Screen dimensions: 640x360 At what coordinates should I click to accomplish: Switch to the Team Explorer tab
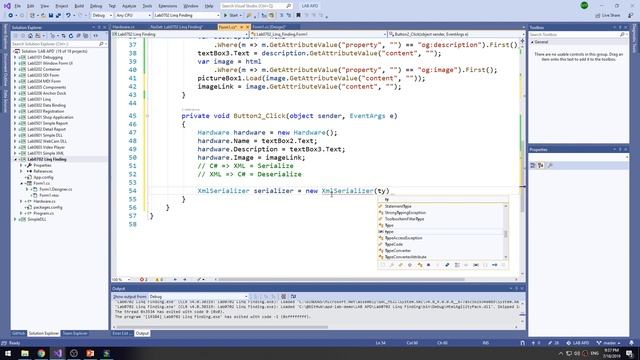75,333
